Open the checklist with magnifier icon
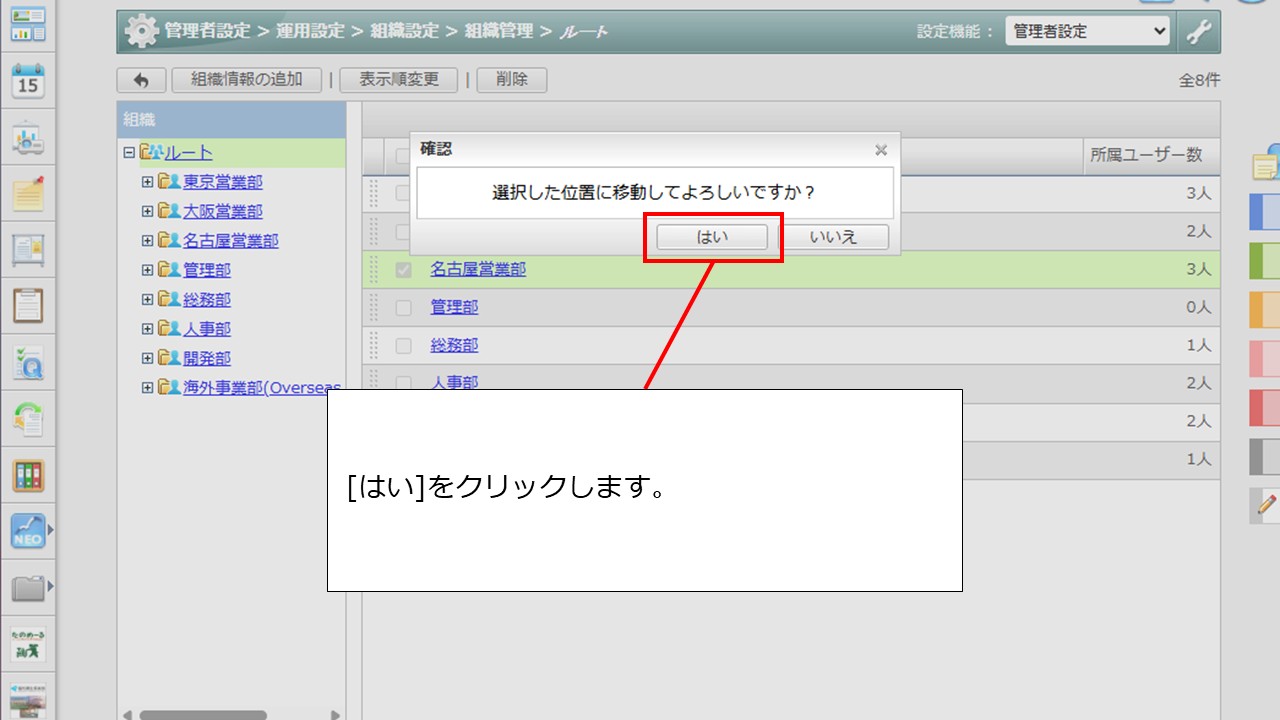 coord(28,363)
